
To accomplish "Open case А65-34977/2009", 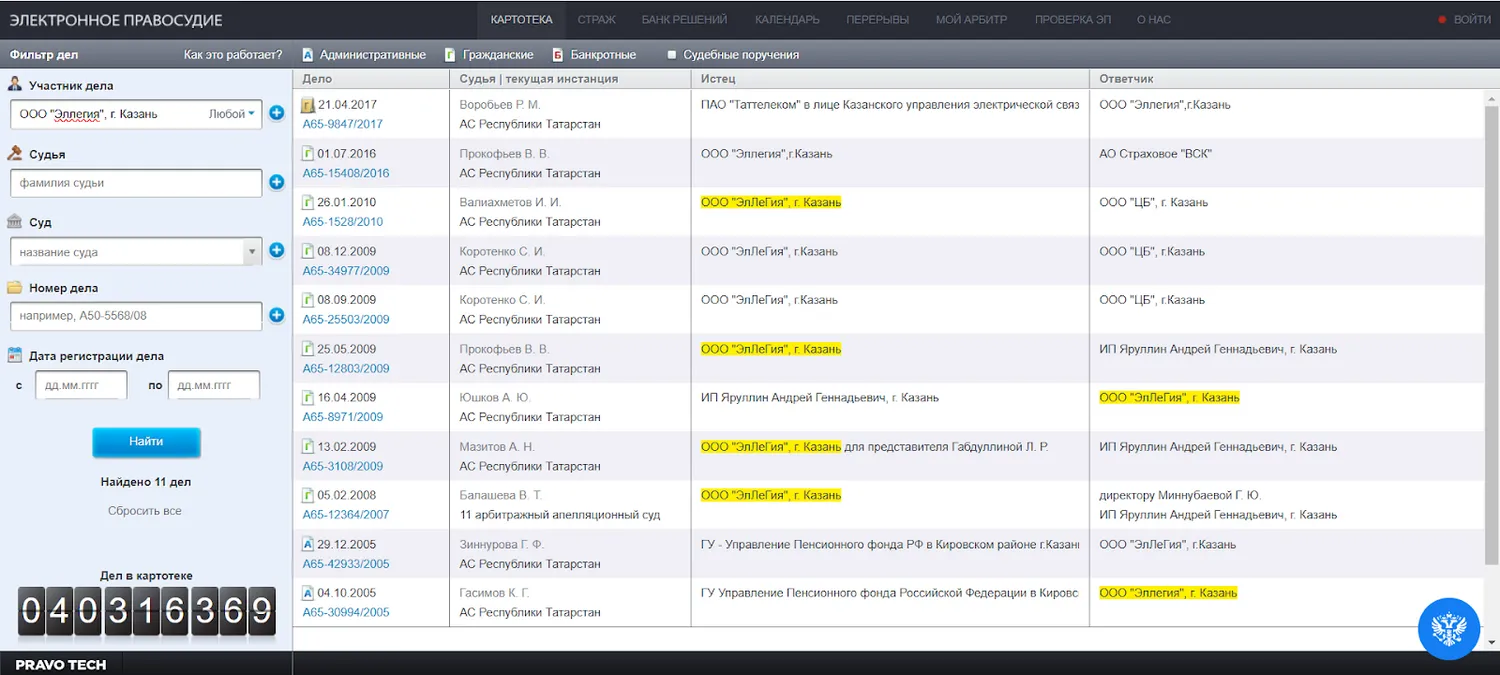I will tap(346, 271).
